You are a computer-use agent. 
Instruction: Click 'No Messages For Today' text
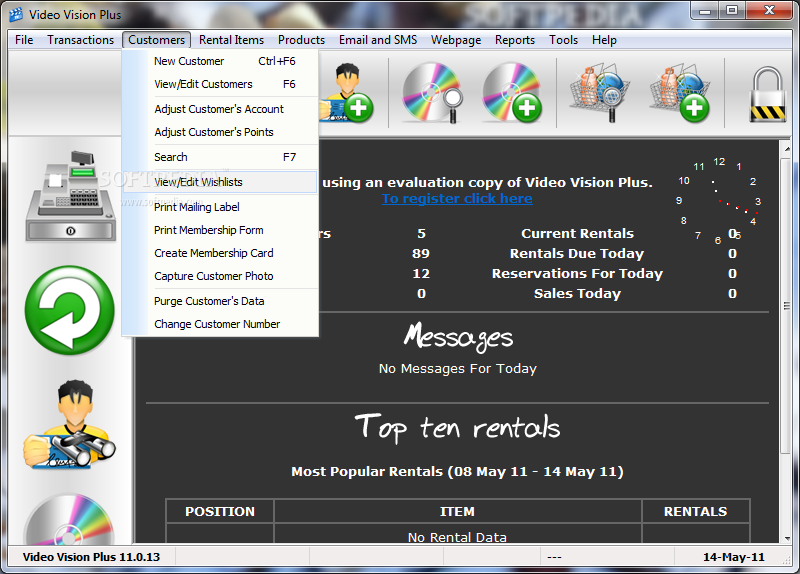coord(458,368)
